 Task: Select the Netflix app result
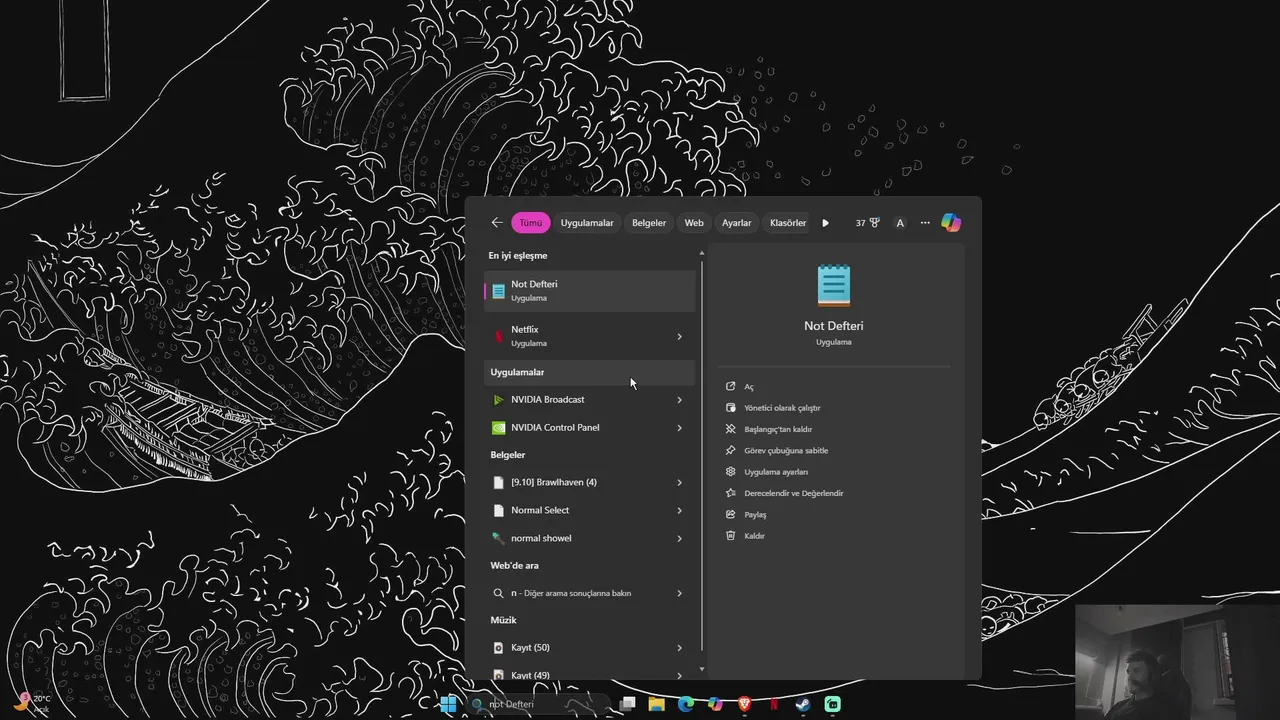[590, 336]
